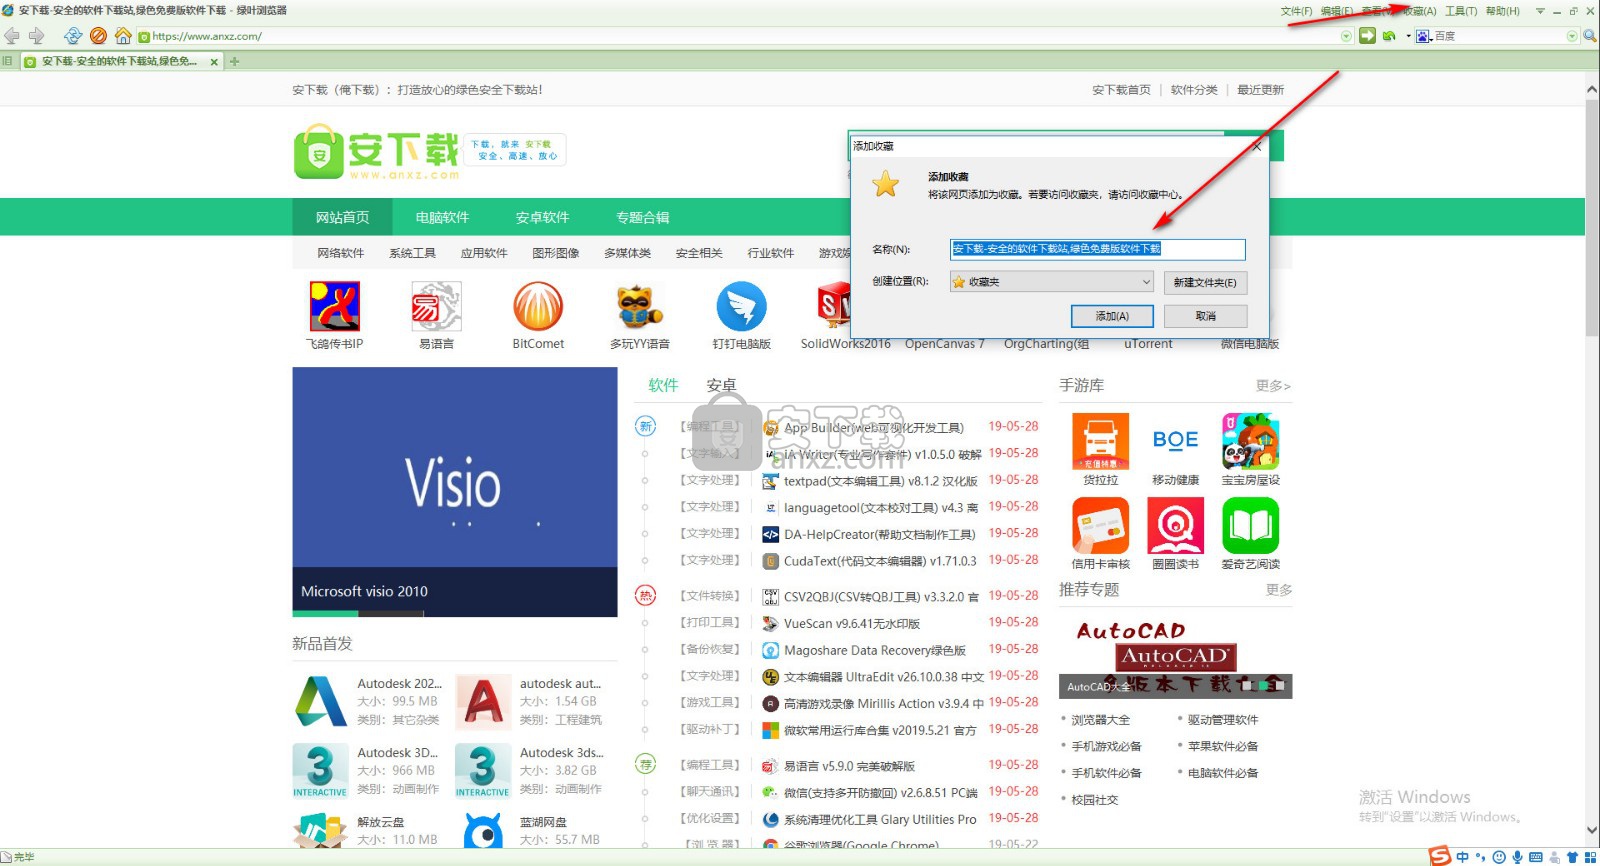Viewport: 1600px width, 866px height.
Task: Open the 工具(T) menu
Action: point(1461,11)
